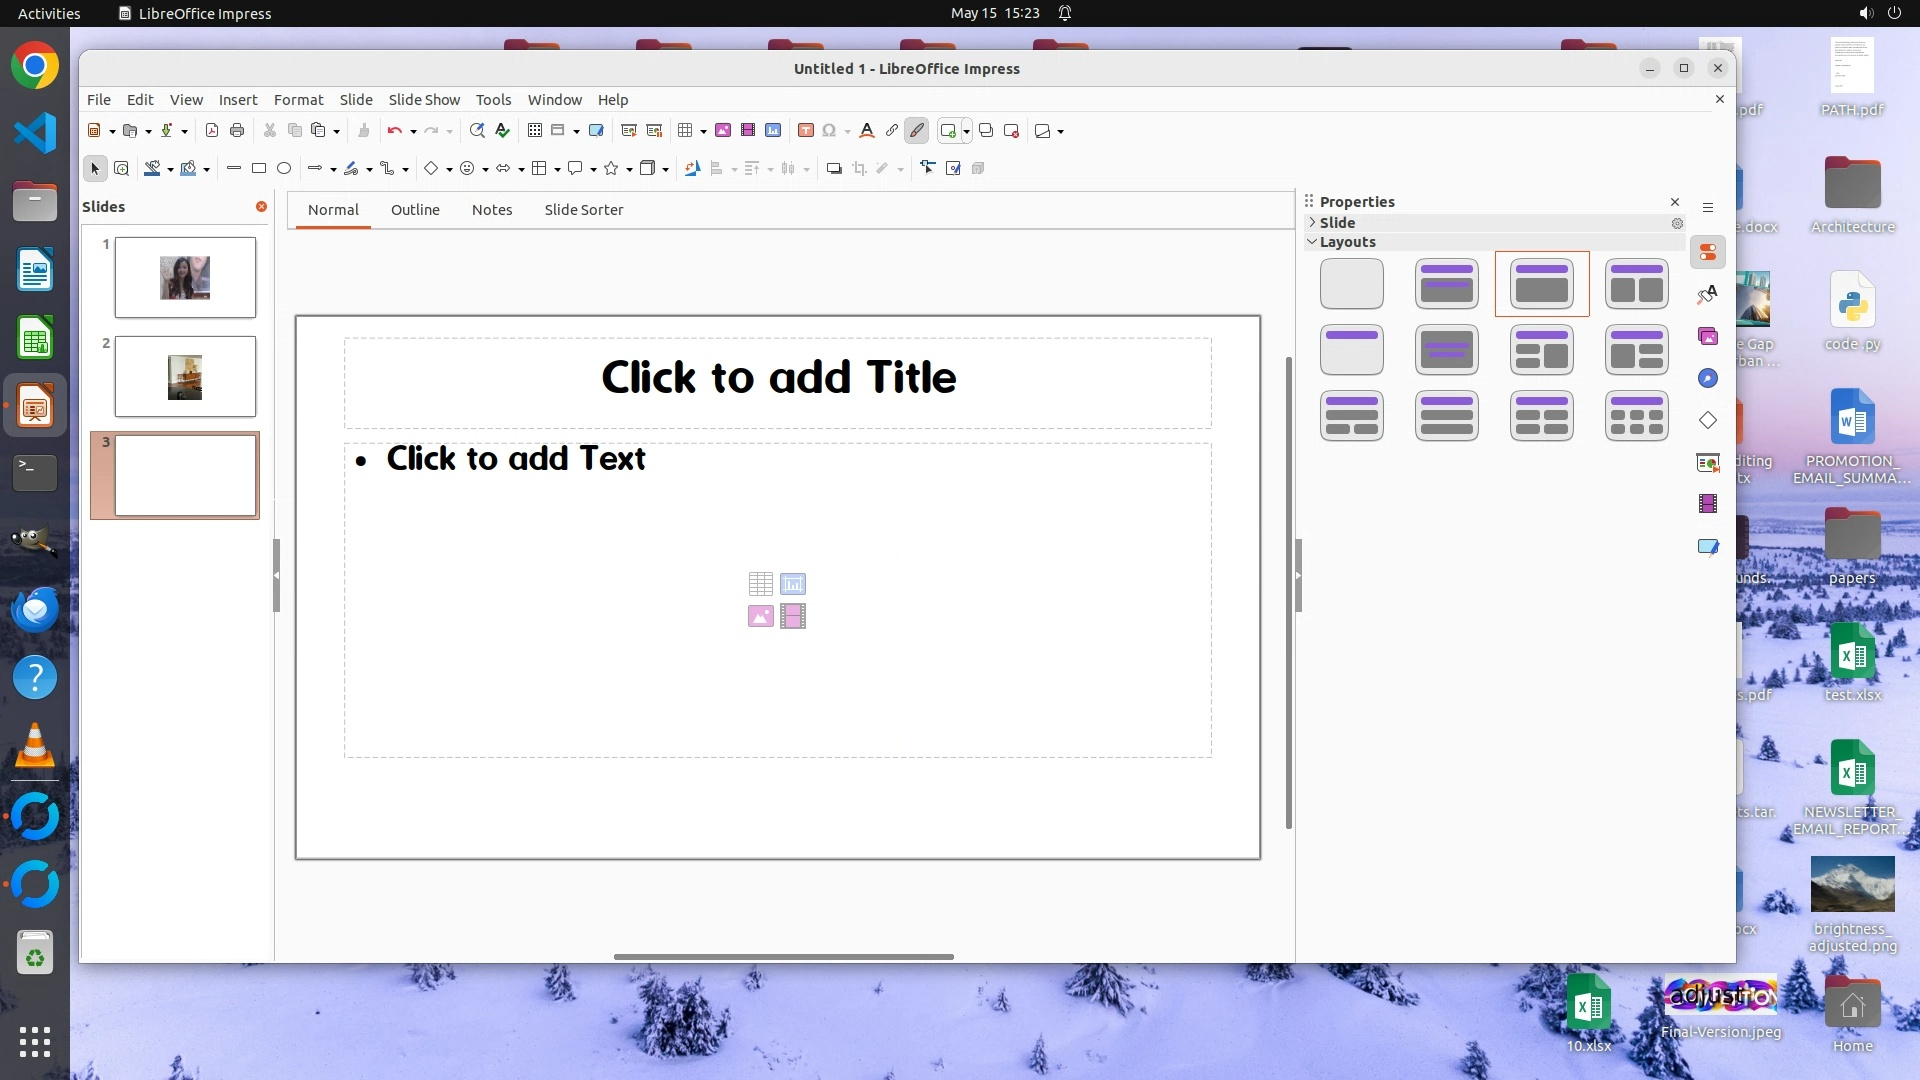Select slide 2 thumbnail in Slides panel

tap(185, 377)
